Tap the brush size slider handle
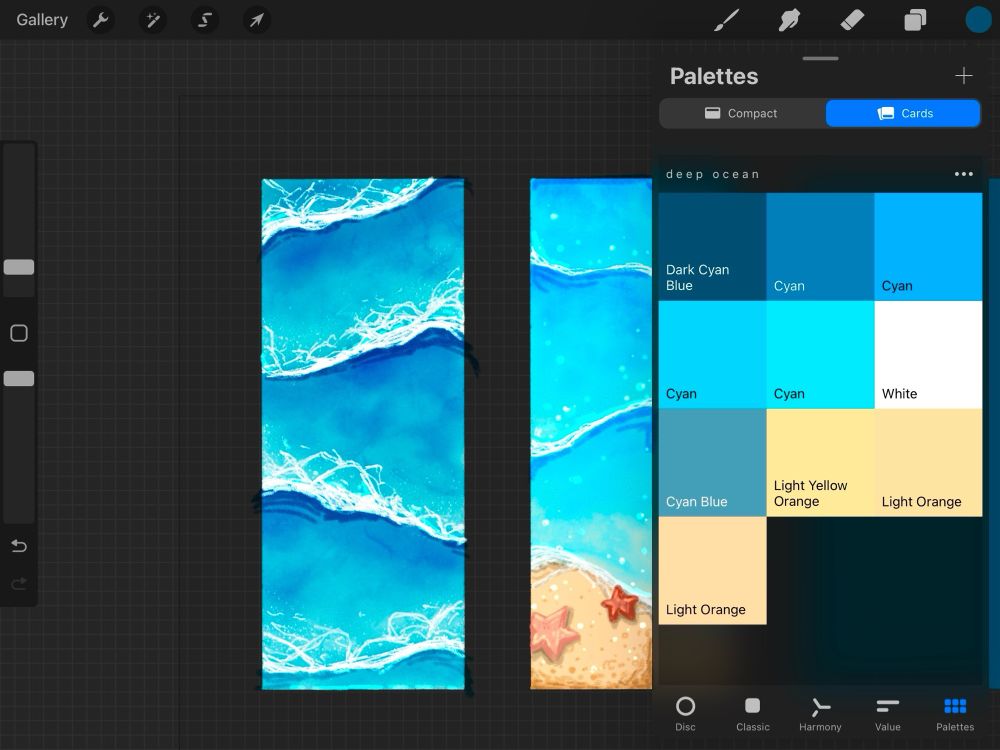1000x750 pixels. (x=19, y=267)
